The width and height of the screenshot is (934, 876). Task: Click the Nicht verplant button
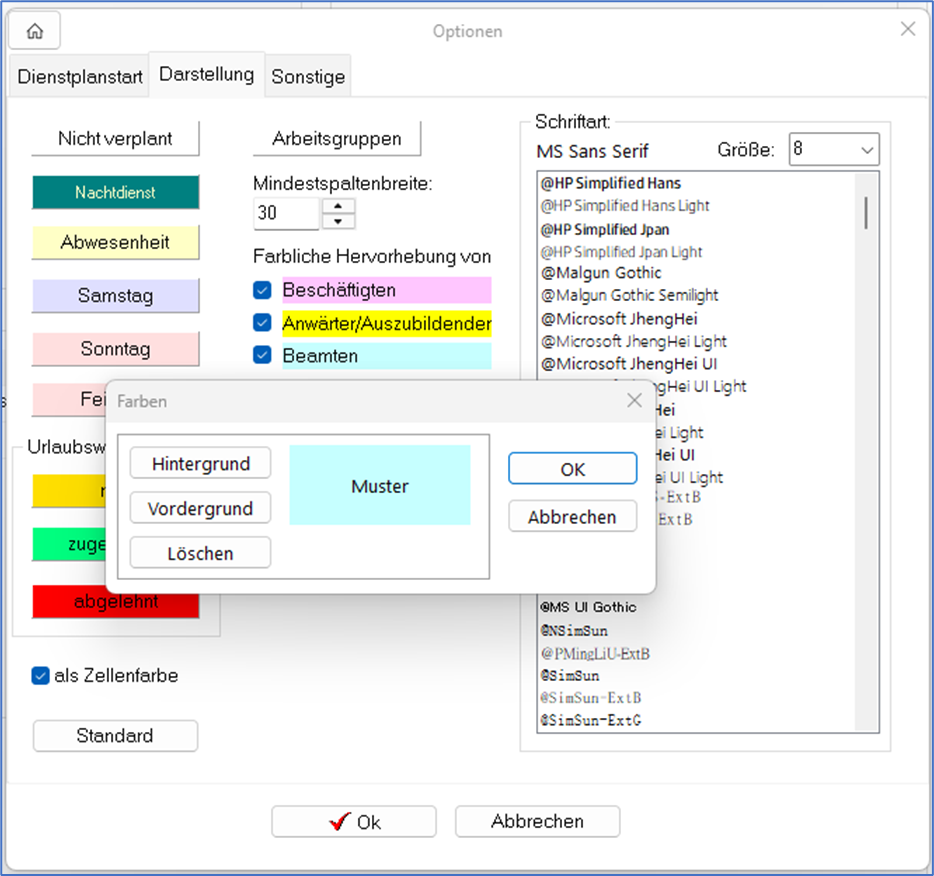[116, 138]
